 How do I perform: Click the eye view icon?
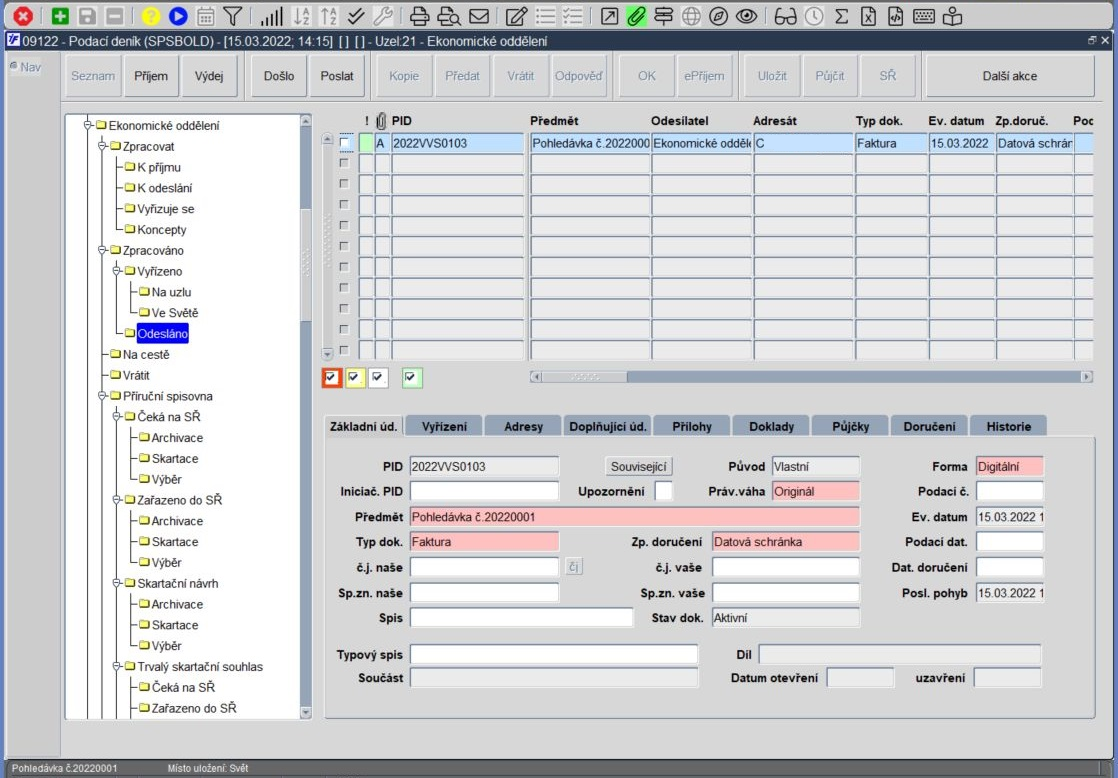click(x=746, y=16)
